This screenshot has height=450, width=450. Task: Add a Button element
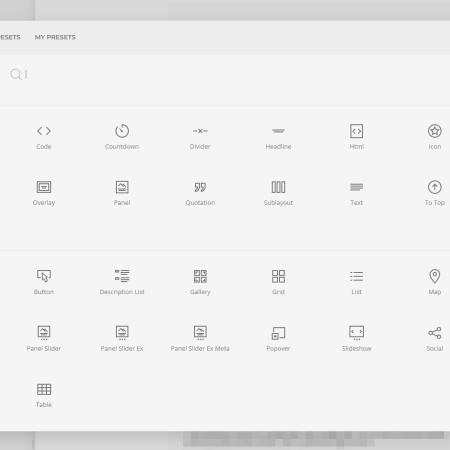44,282
